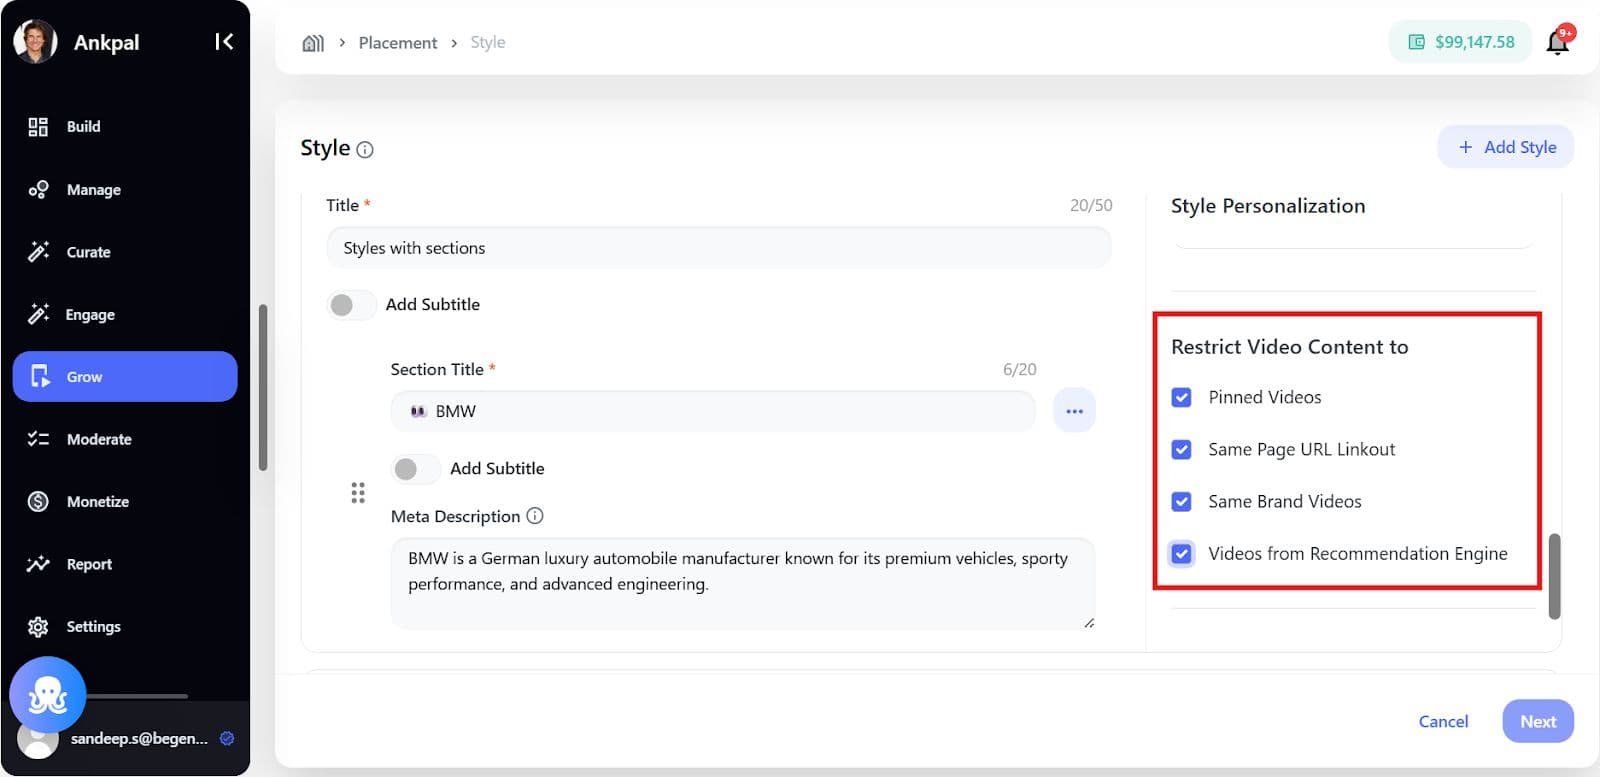
Task: Click the Next button
Action: [1537, 721]
